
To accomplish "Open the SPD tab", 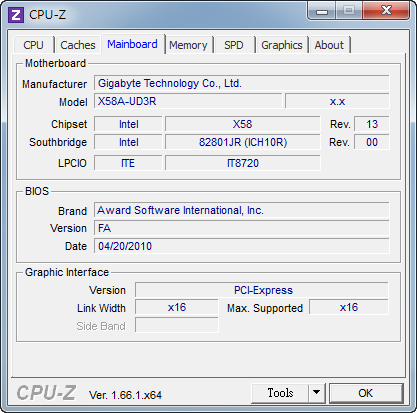I will (x=234, y=45).
